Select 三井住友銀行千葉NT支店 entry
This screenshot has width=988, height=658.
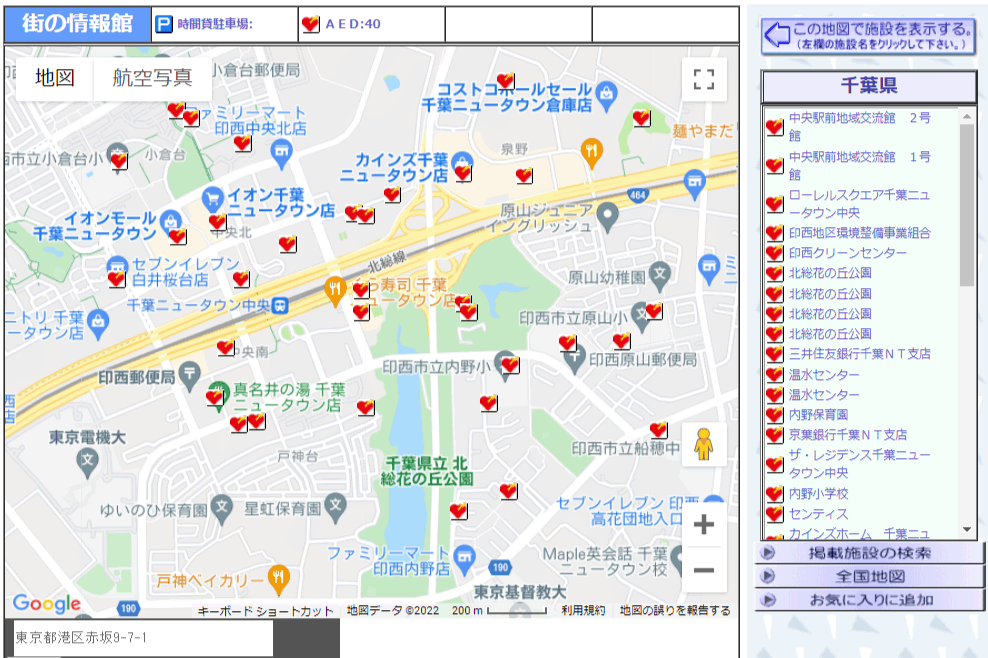pos(859,354)
